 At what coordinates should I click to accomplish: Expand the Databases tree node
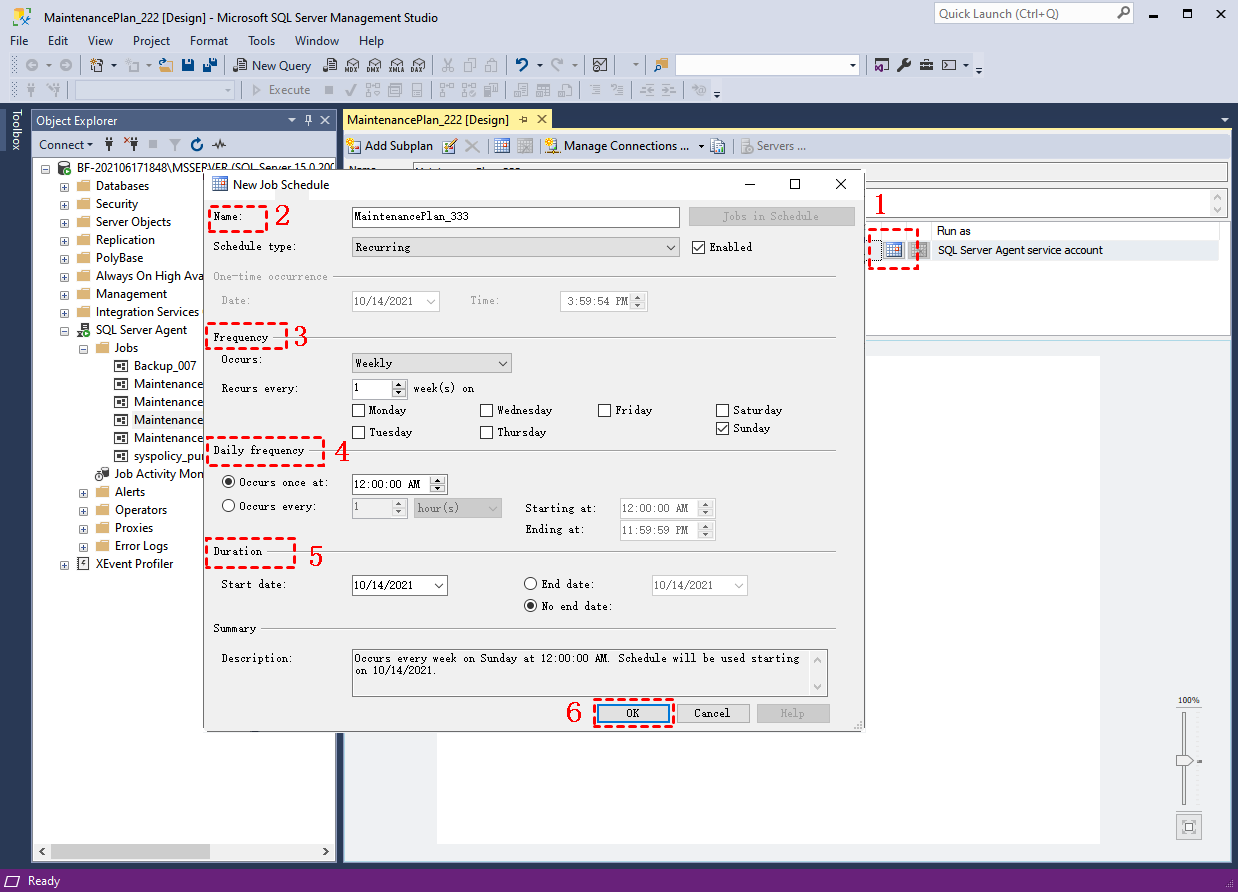pos(65,186)
